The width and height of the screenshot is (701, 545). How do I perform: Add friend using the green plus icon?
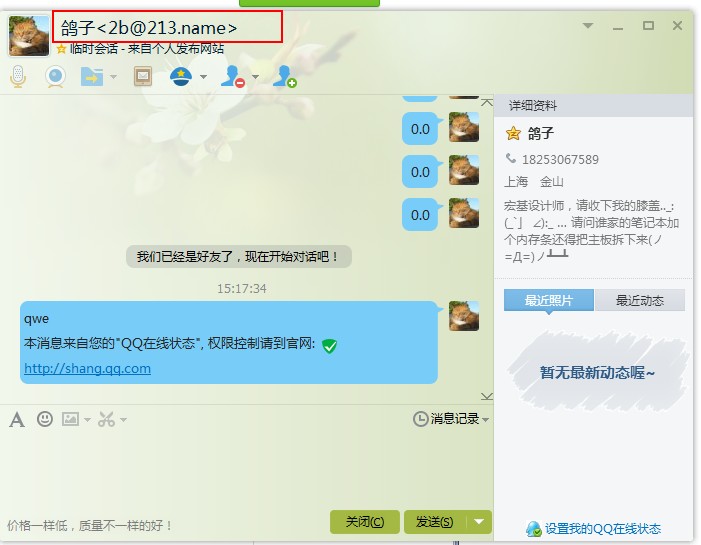(x=285, y=76)
